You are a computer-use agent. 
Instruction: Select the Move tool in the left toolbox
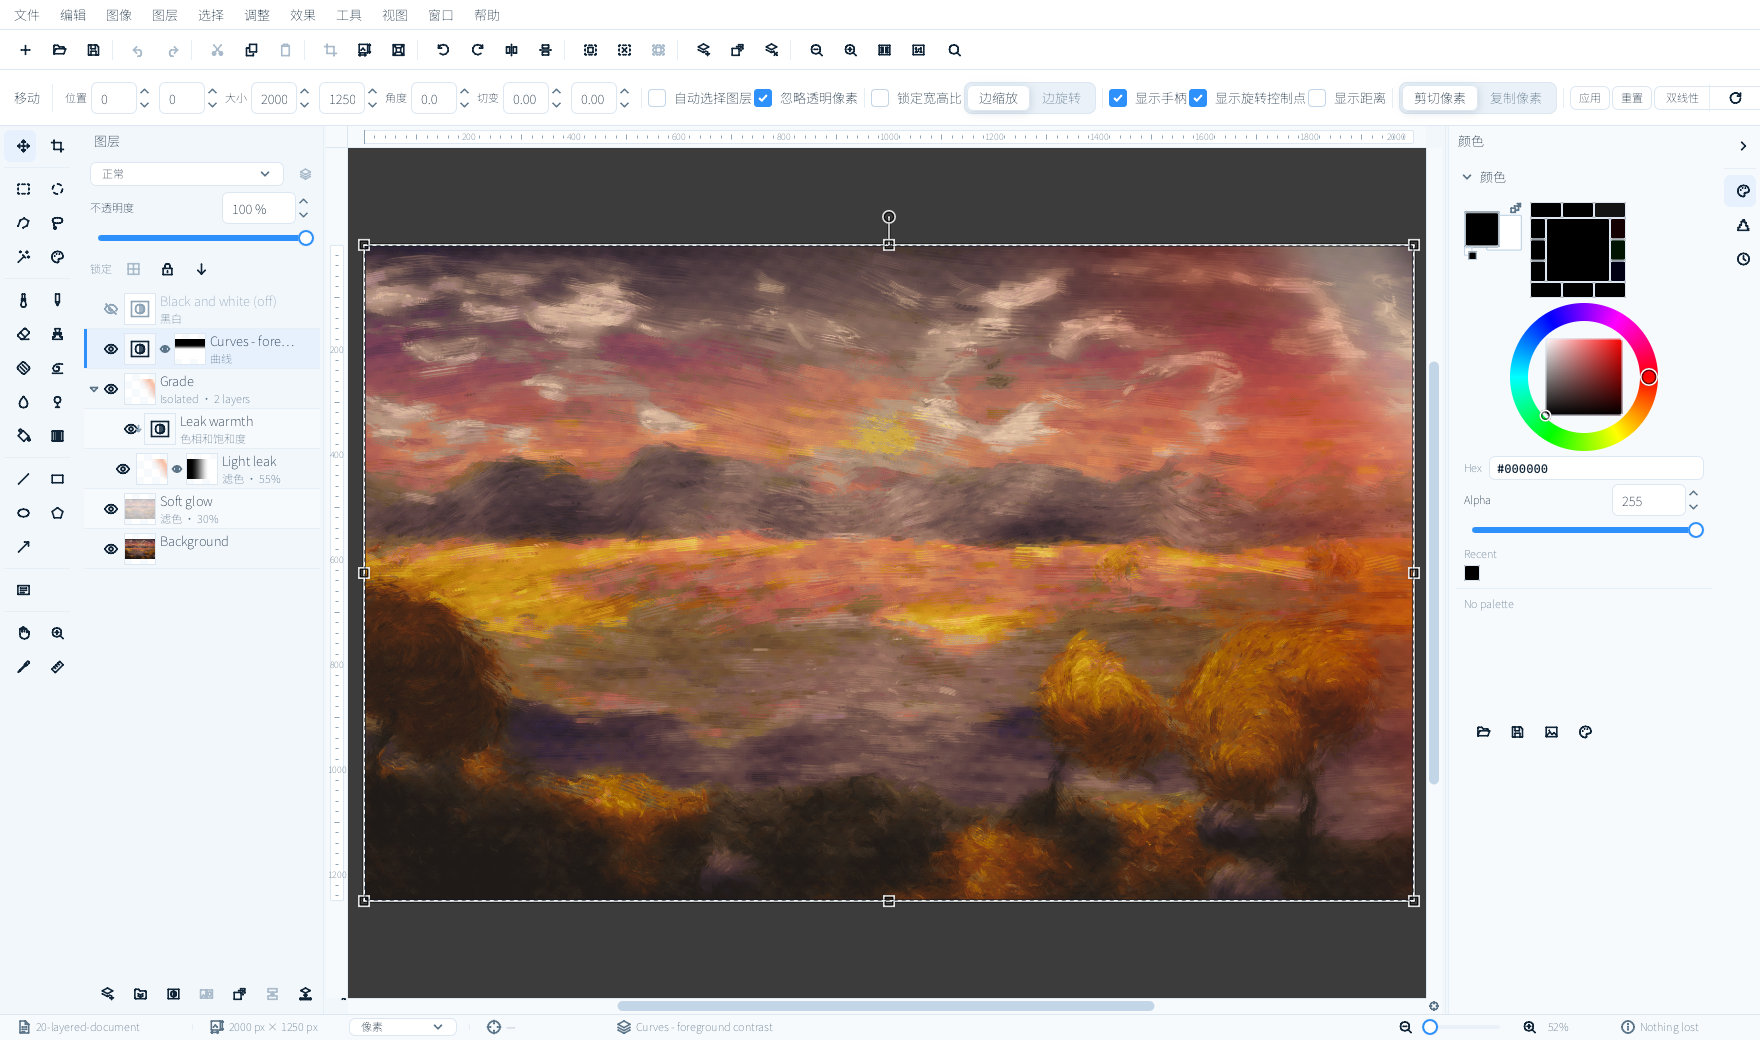point(23,146)
